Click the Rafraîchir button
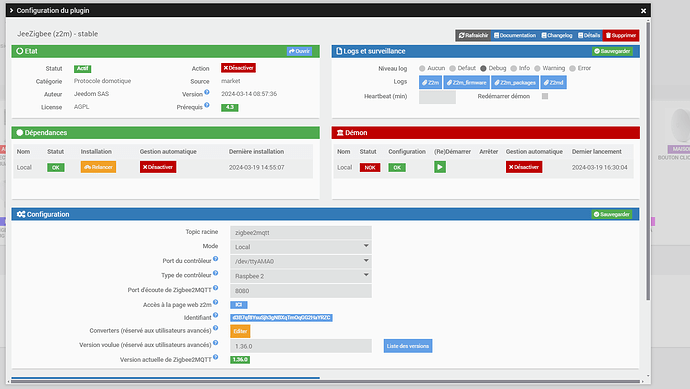This screenshot has width=690, height=389. pos(473,35)
